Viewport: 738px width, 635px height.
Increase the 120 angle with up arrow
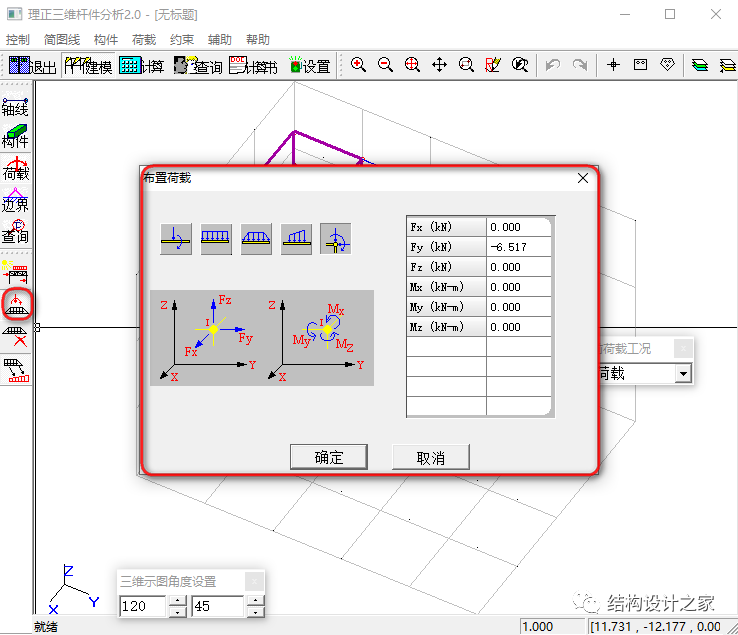tap(177, 601)
